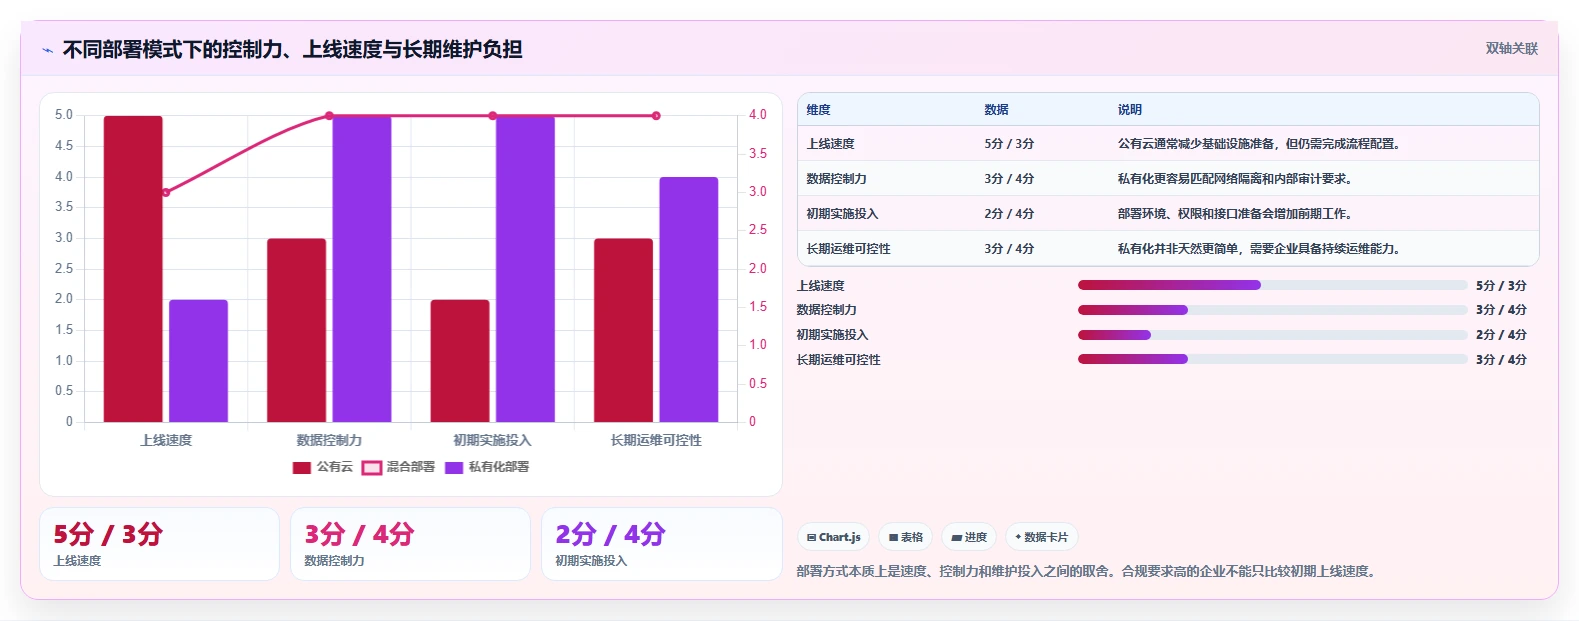This screenshot has height=621, width=1579.
Task: Click description 私有化更容易匹配网络隔离
Action: pyautogui.click(x=1236, y=179)
